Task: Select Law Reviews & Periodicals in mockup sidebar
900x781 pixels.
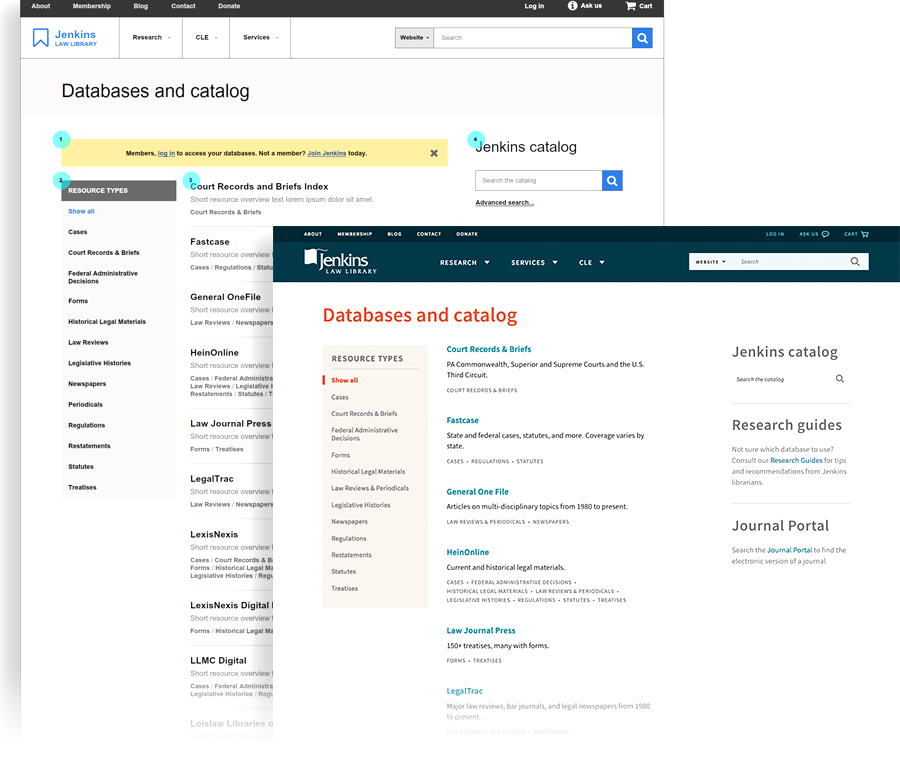Action: (370, 488)
